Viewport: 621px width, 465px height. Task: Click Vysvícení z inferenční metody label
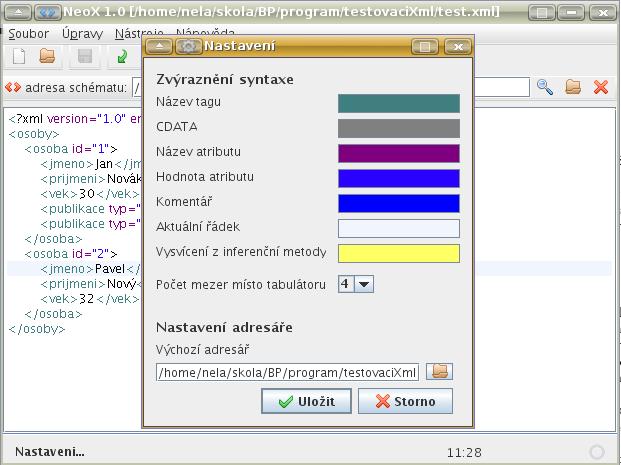click(x=241, y=252)
